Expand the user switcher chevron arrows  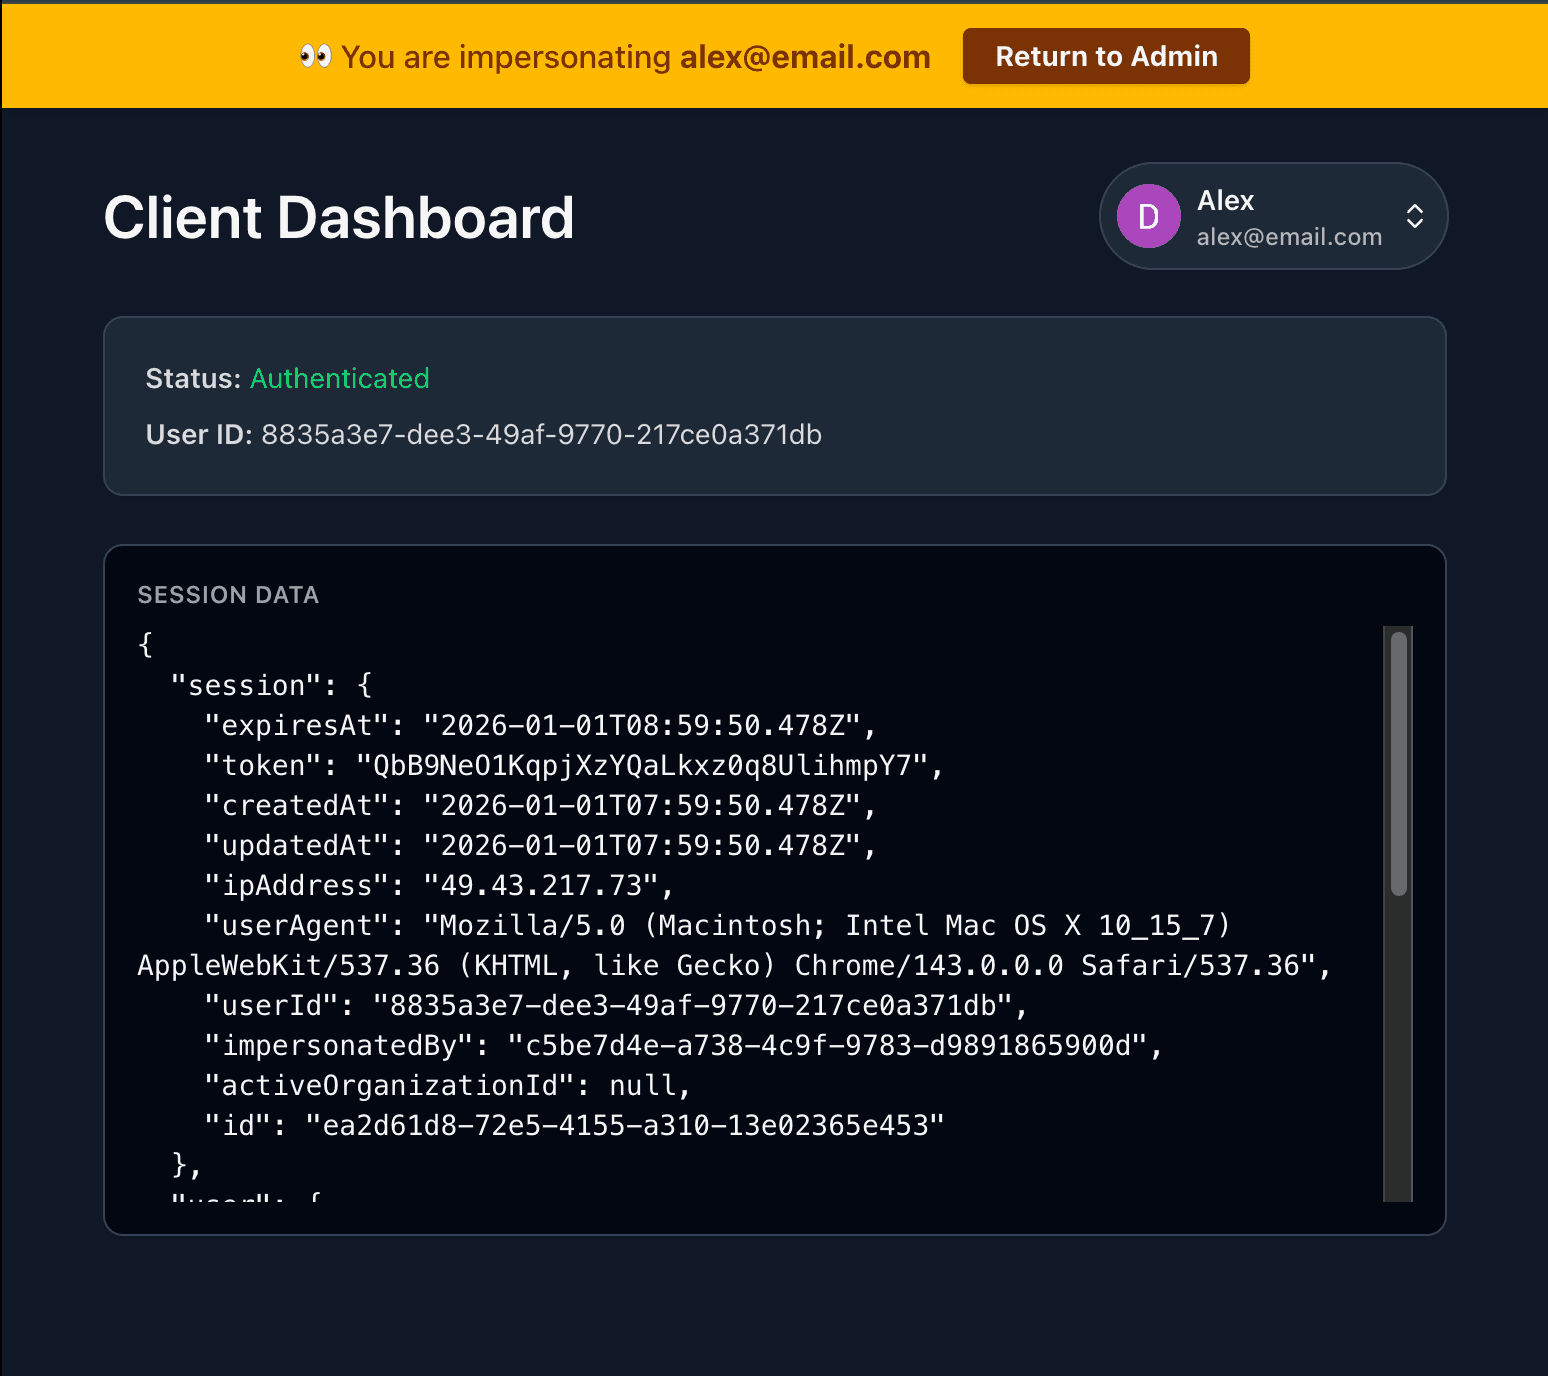1414,216
